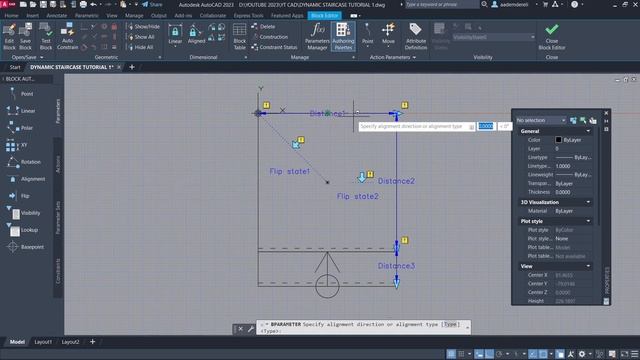Screen dimensions: 640x360
Task: Click the search keyword input field
Action: [x=442, y=4]
